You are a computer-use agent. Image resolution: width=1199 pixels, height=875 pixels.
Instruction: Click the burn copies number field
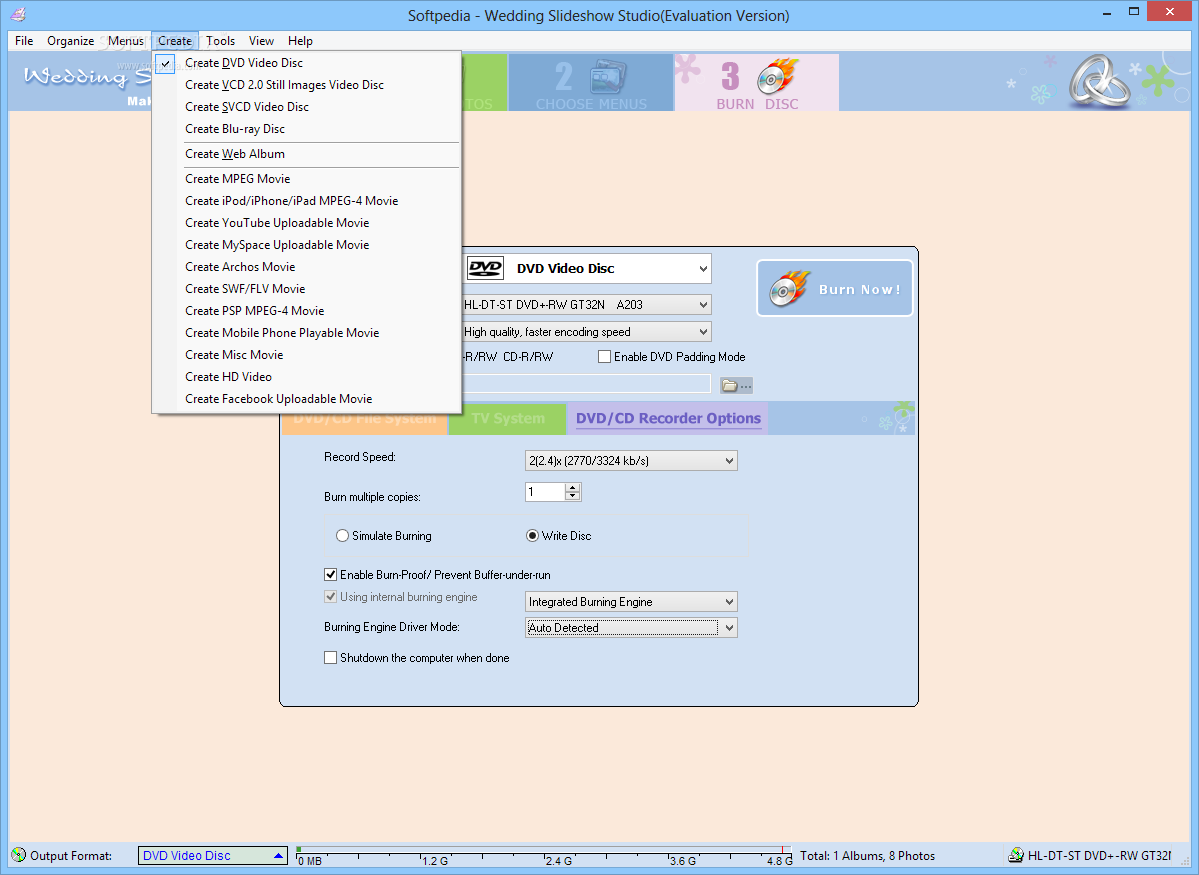point(546,492)
